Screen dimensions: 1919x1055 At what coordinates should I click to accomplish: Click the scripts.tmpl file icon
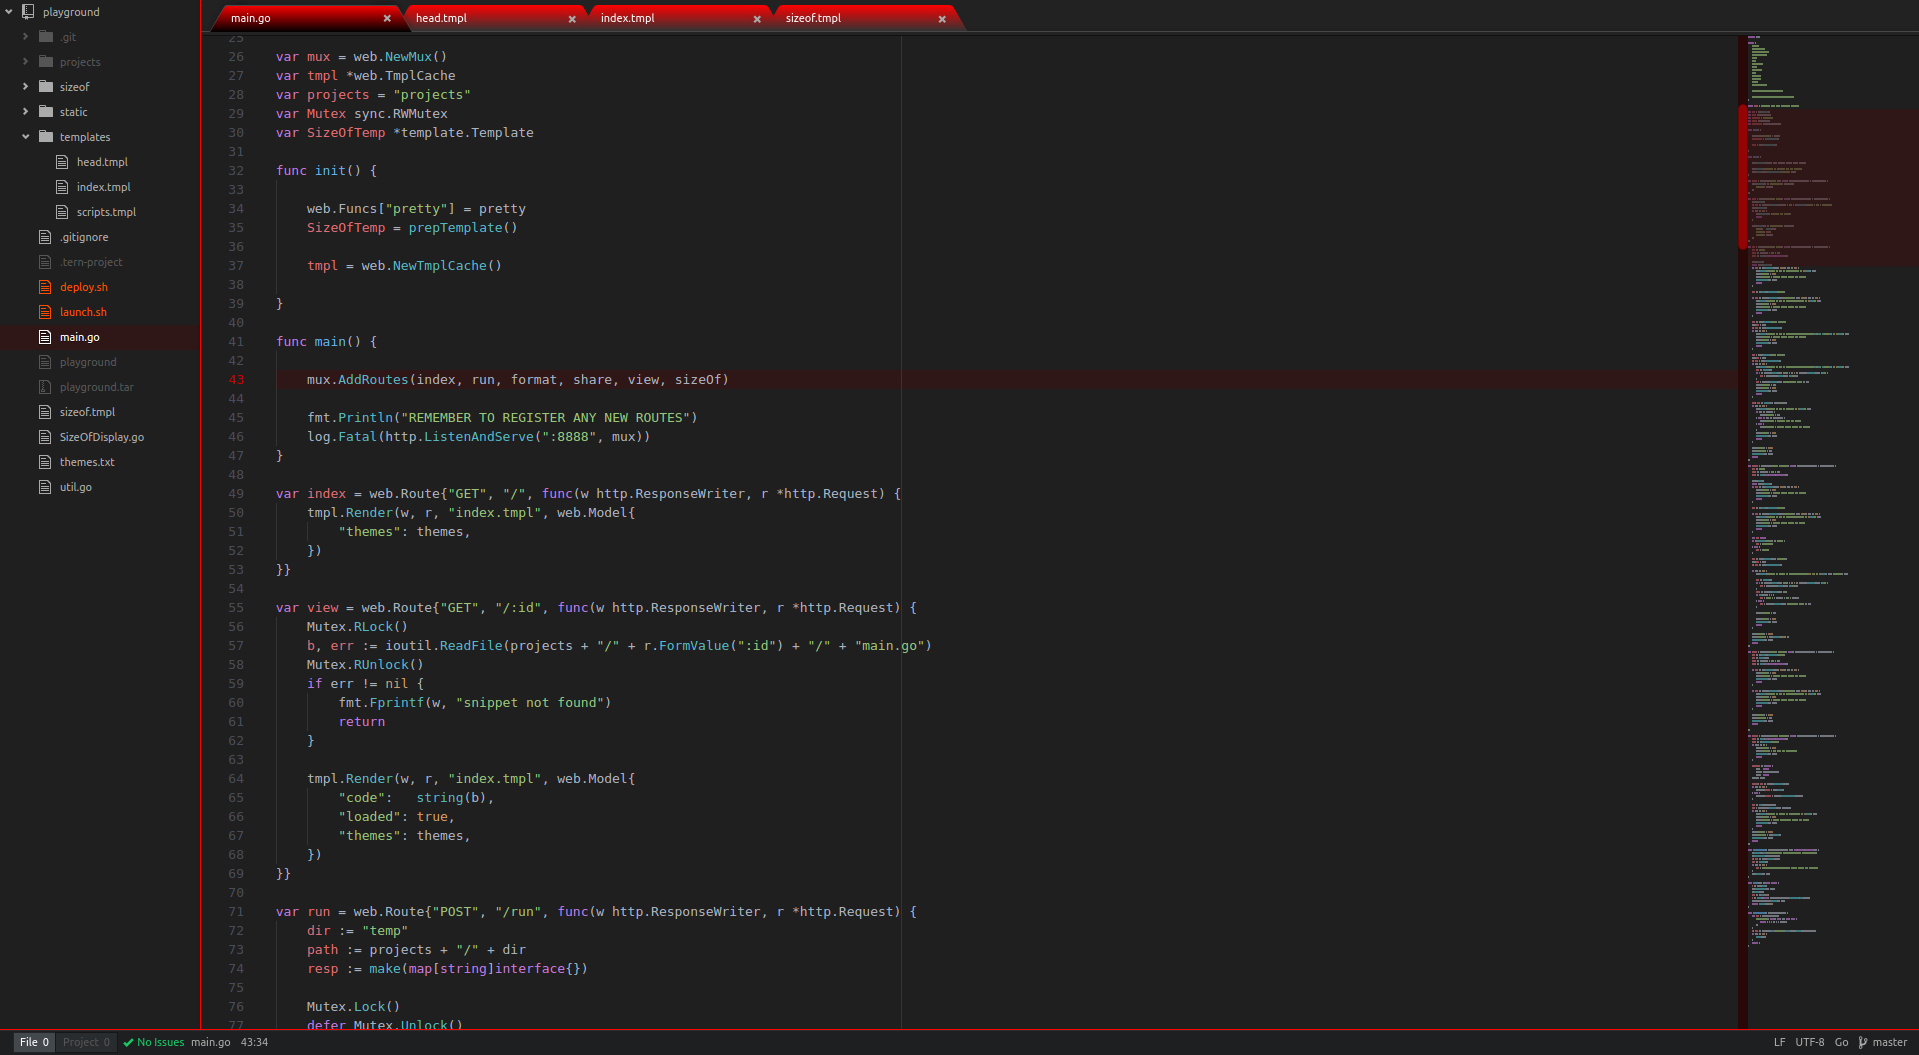click(x=62, y=212)
